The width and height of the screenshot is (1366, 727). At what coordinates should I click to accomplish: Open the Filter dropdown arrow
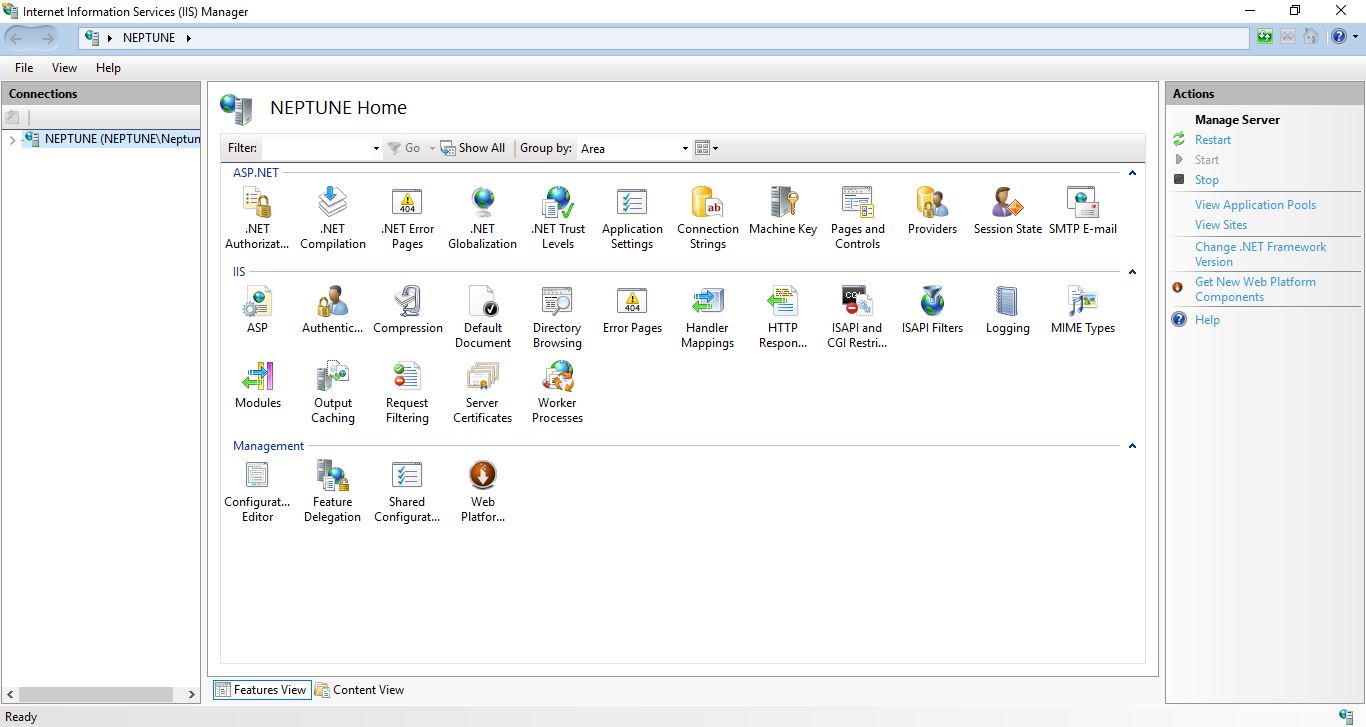[x=376, y=148]
